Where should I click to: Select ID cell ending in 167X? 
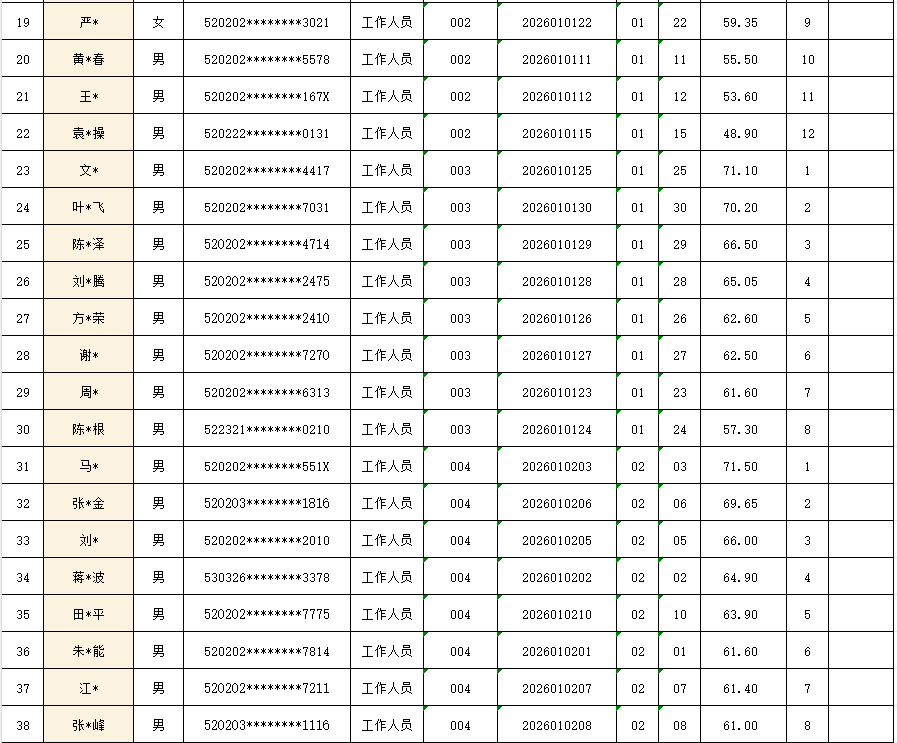266,96
